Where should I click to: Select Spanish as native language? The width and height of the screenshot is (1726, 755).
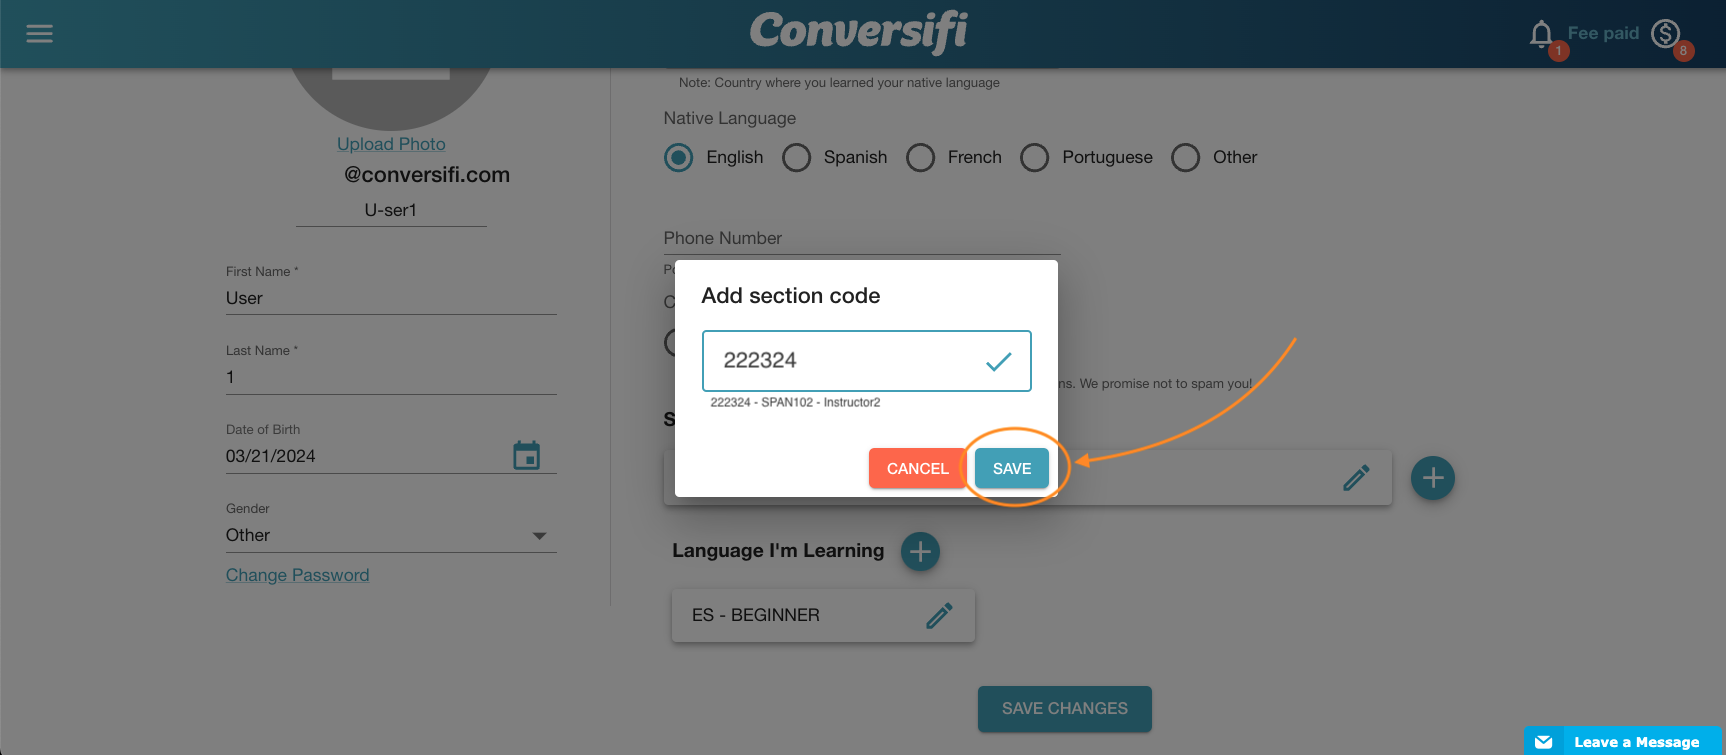tap(796, 157)
